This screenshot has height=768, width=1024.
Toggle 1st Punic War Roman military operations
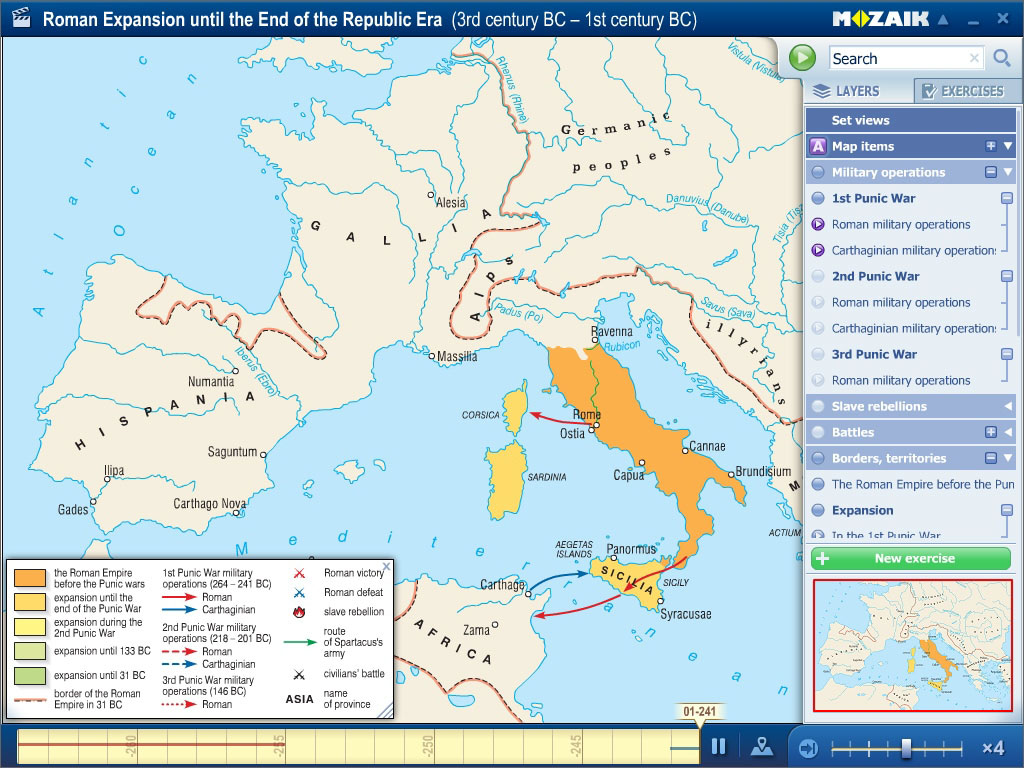pyautogui.click(x=818, y=224)
